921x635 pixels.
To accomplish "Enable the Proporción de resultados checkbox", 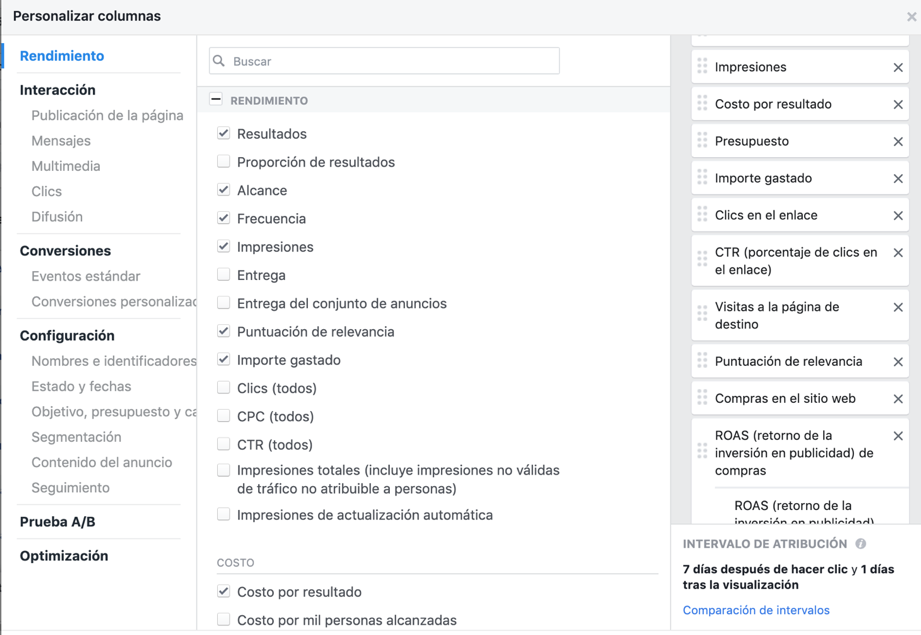I will [224, 161].
